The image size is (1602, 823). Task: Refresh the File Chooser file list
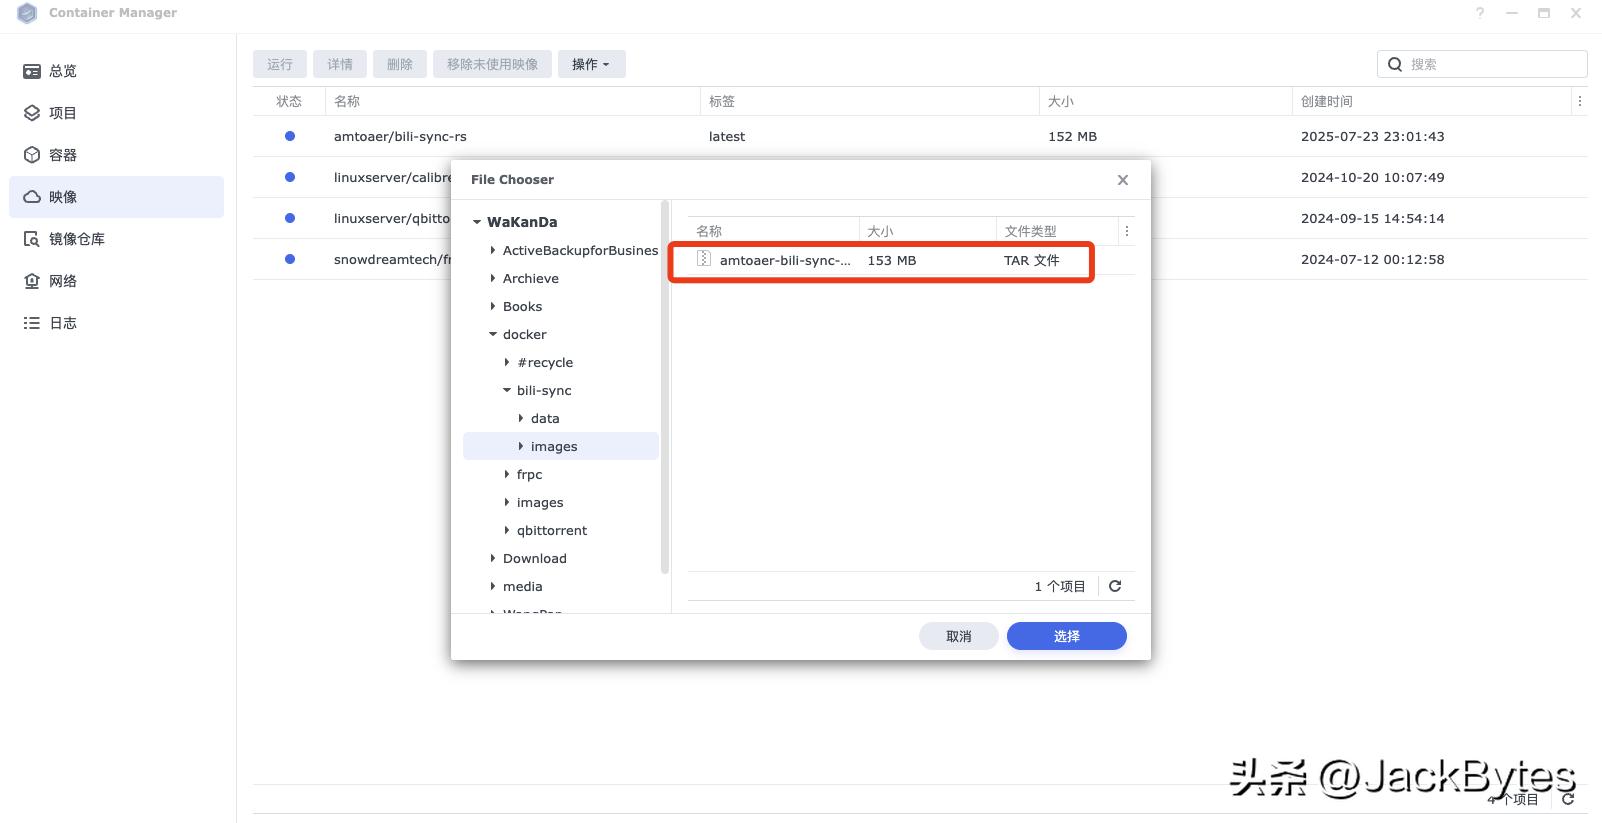[x=1115, y=586]
